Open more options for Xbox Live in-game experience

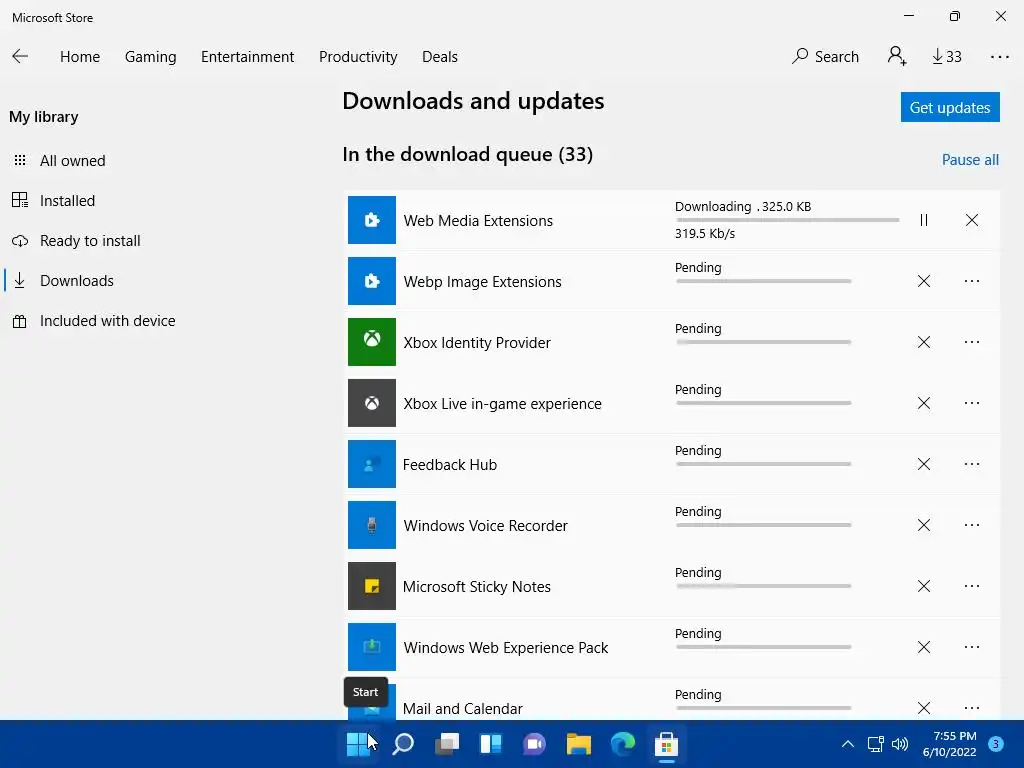coord(972,403)
